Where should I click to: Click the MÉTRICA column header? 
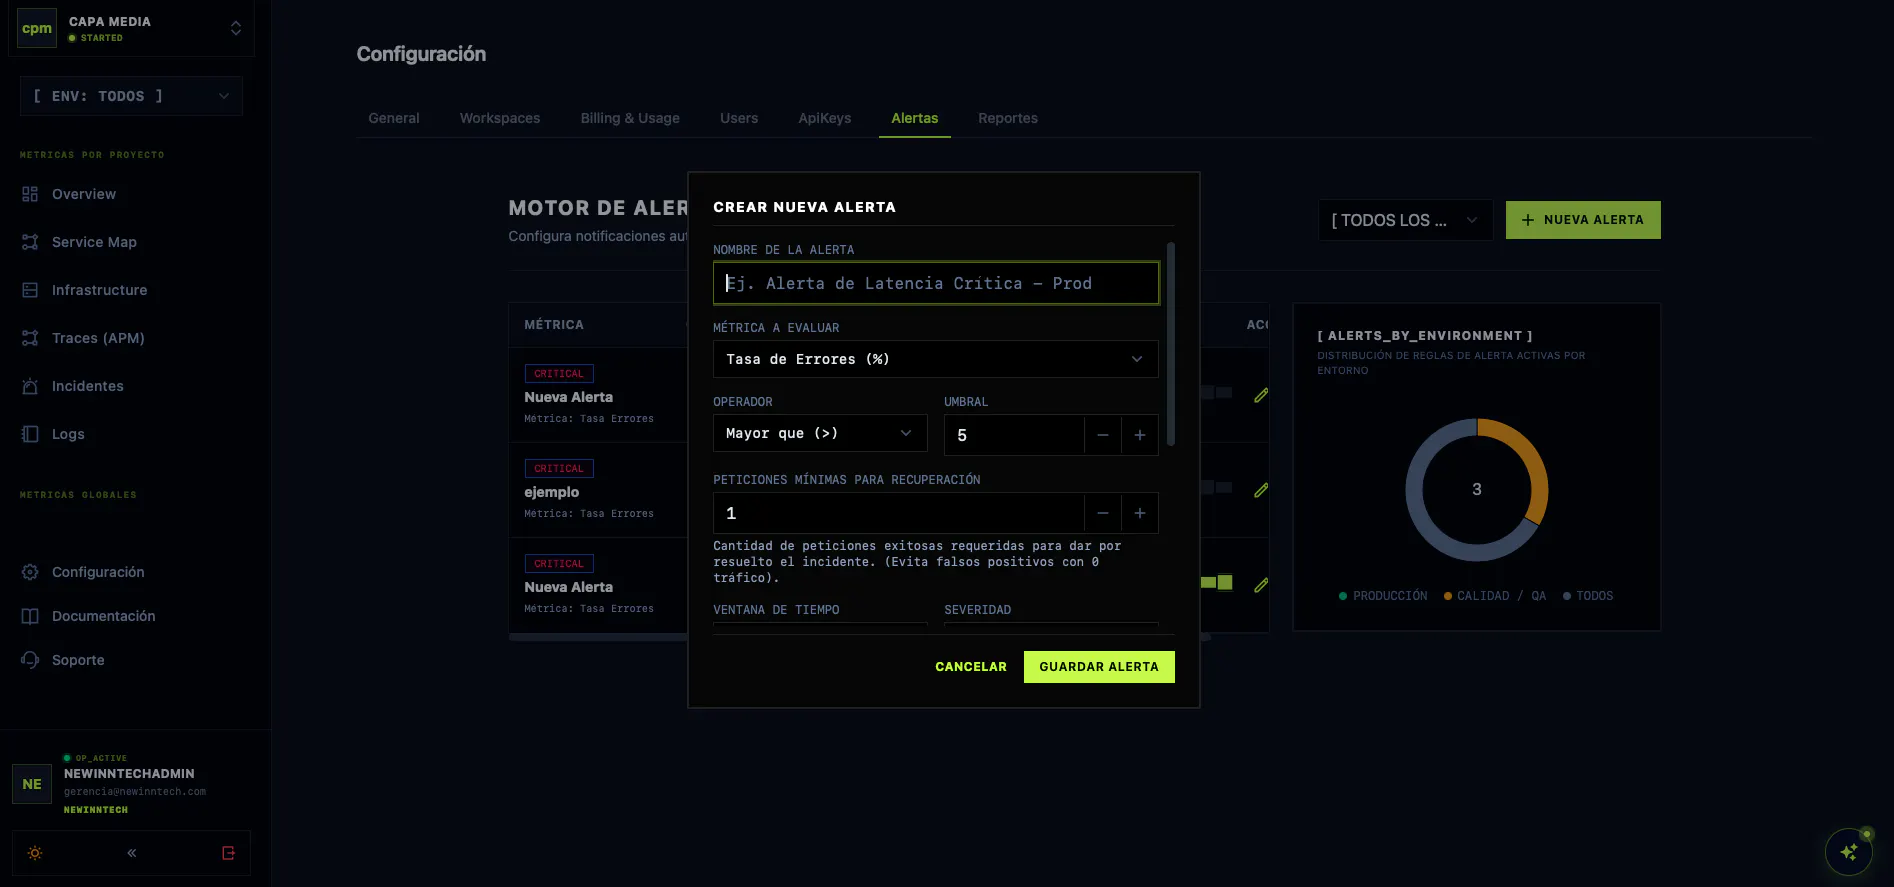(x=554, y=325)
